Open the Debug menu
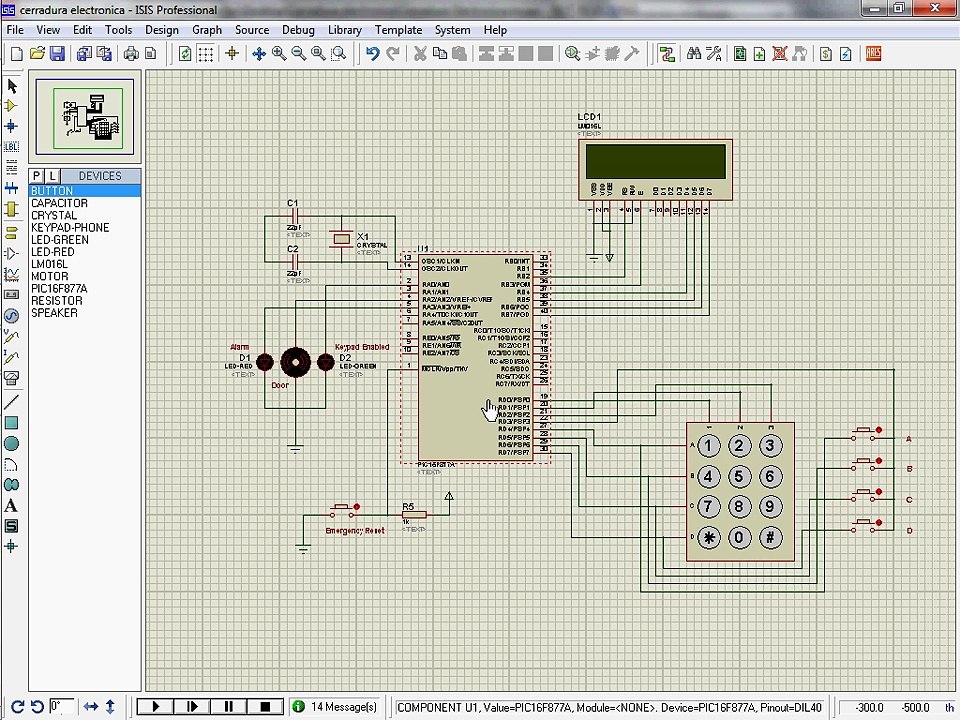Image resolution: width=960 pixels, height=720 pixels. 298,30
